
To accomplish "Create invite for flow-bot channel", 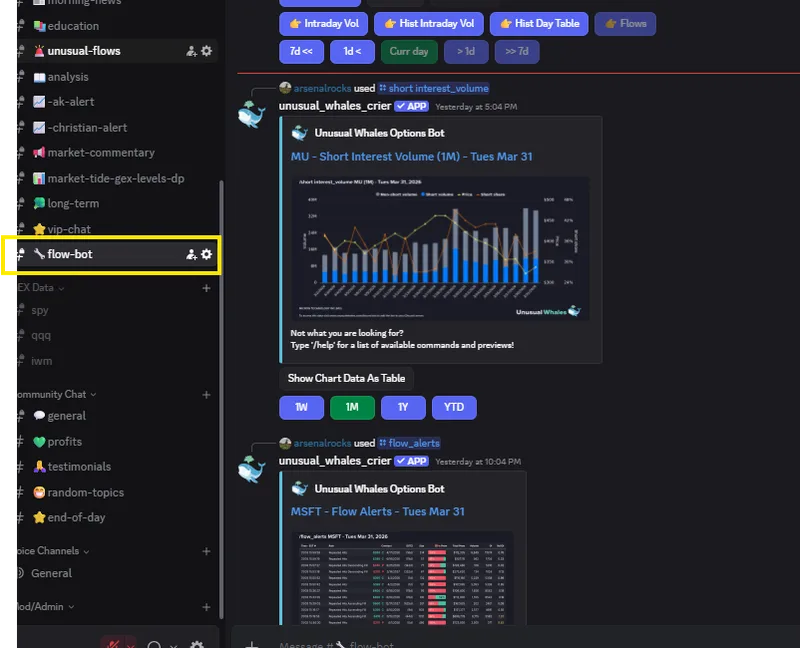I will coord(191,254).
